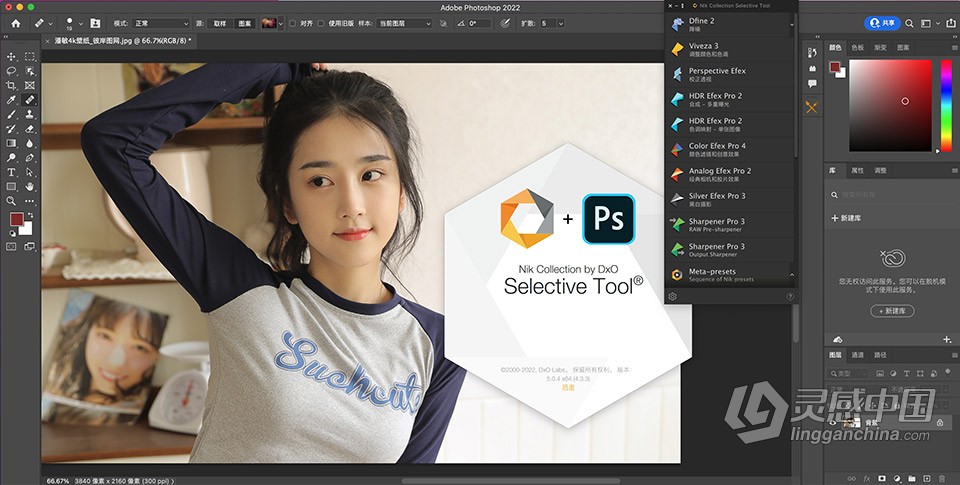The height and width of the screenshot is (485, 960).
Task: Select the Crop tool
Action: pyautogui.click(x=11, y=86)
